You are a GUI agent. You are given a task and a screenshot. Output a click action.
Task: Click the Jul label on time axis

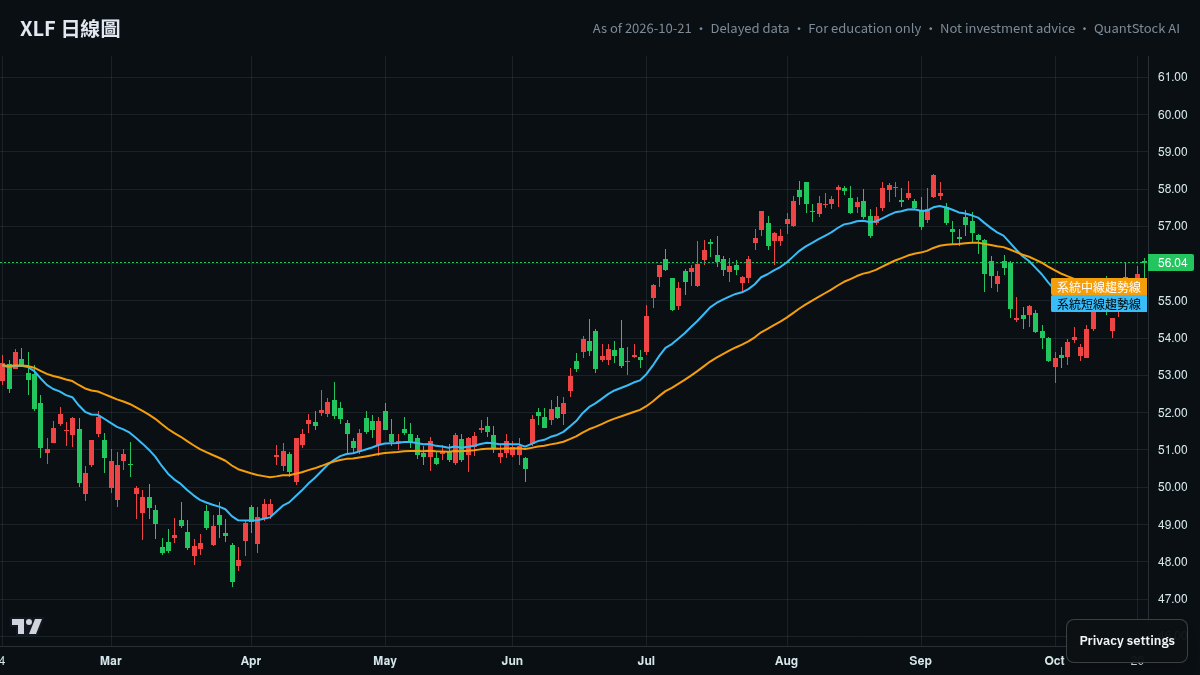pos(646,661)
